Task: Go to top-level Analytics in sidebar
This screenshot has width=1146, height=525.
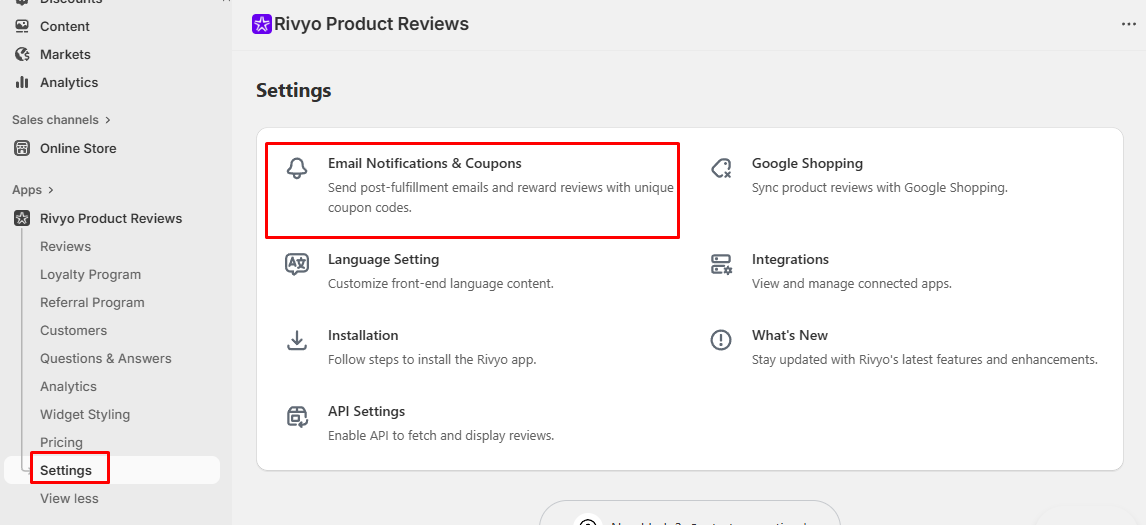Action: (x=69, y=83)
